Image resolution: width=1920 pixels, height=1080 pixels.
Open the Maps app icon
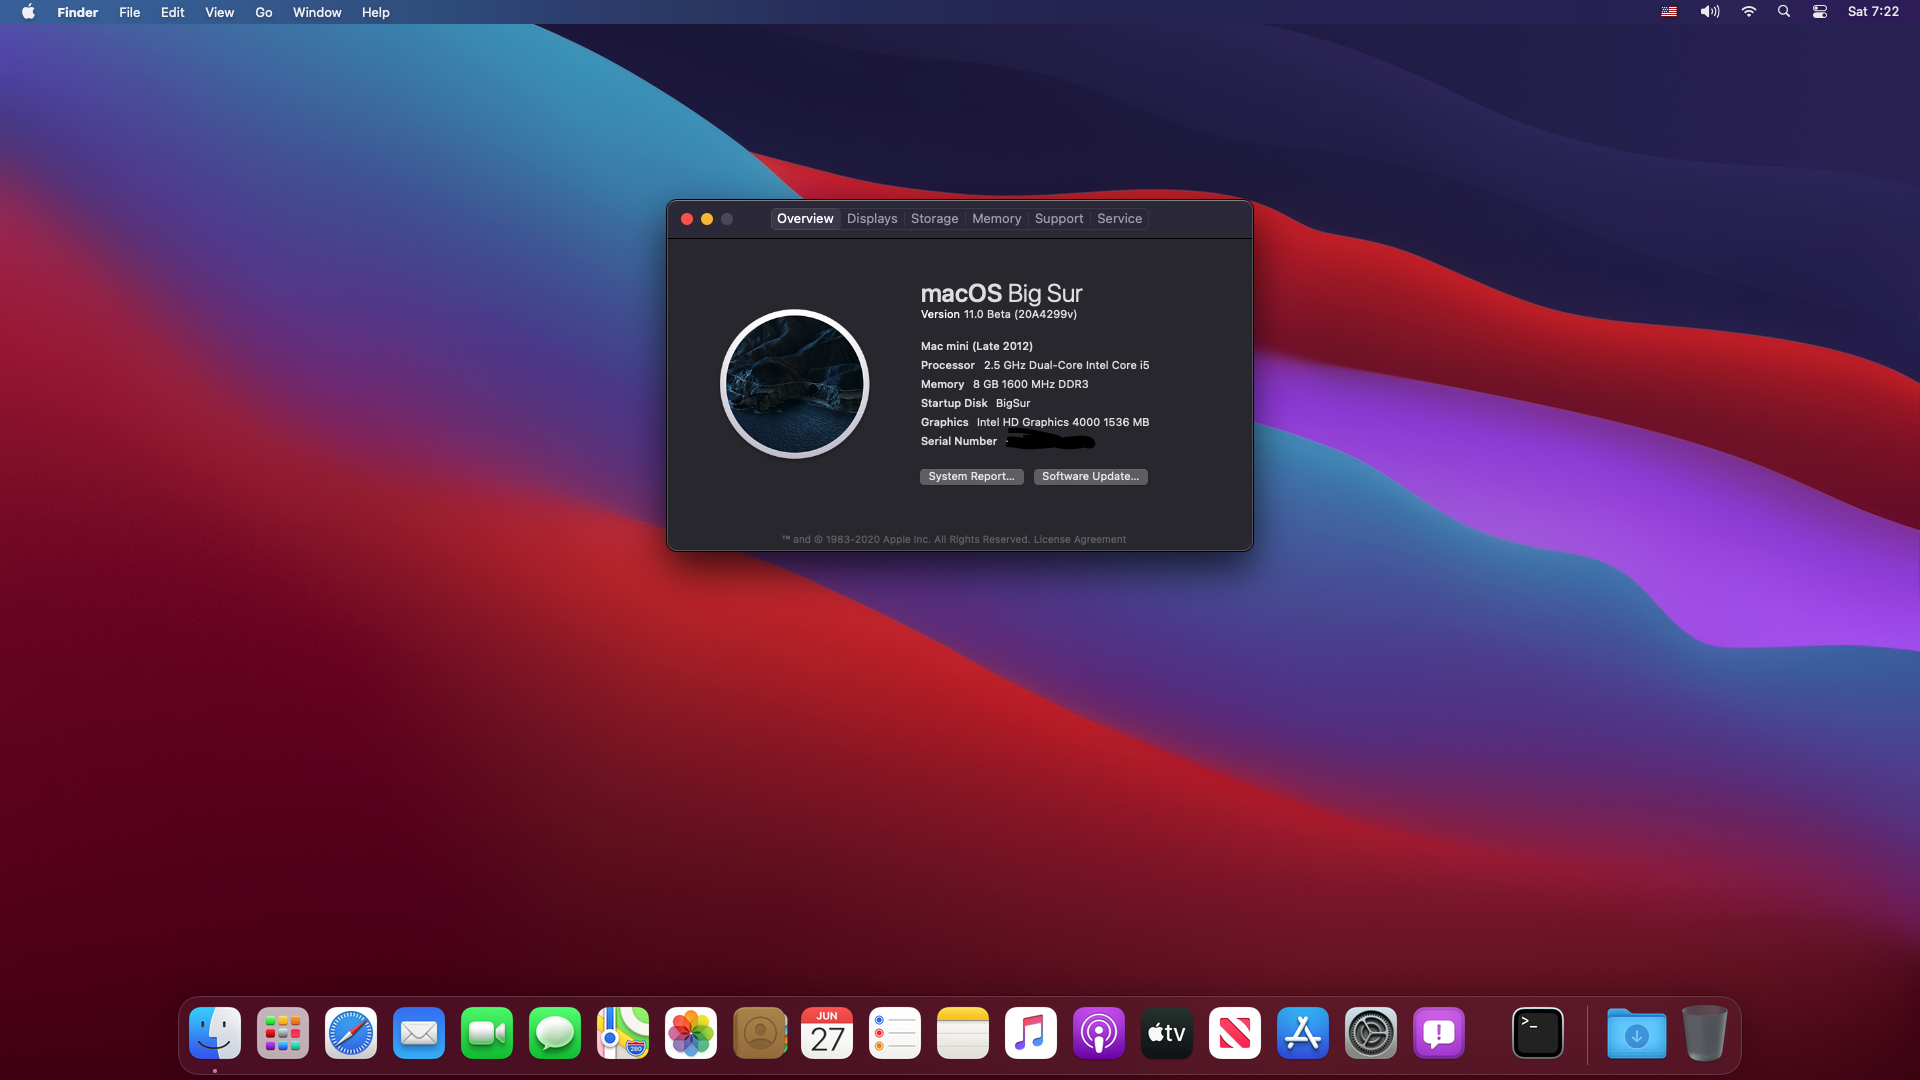(623, 1033)
